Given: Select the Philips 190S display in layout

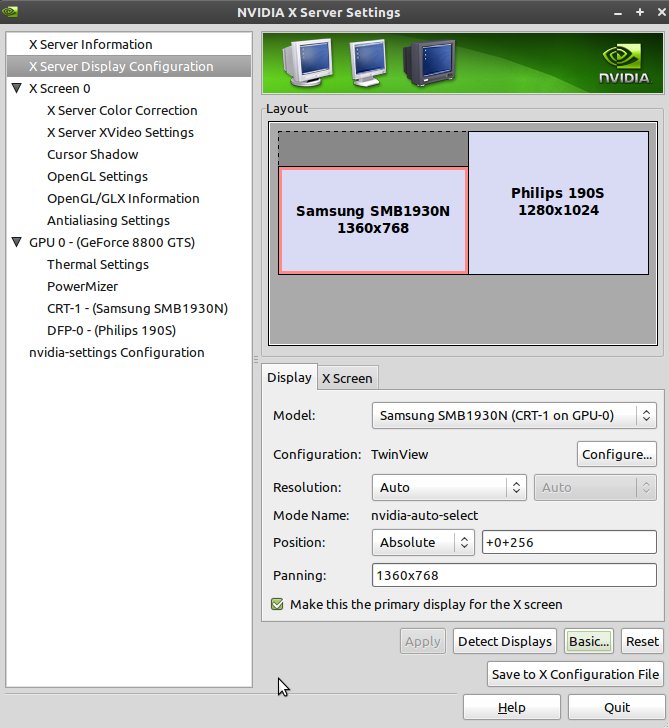Looking at the screenshot, I should pos(558,203).
